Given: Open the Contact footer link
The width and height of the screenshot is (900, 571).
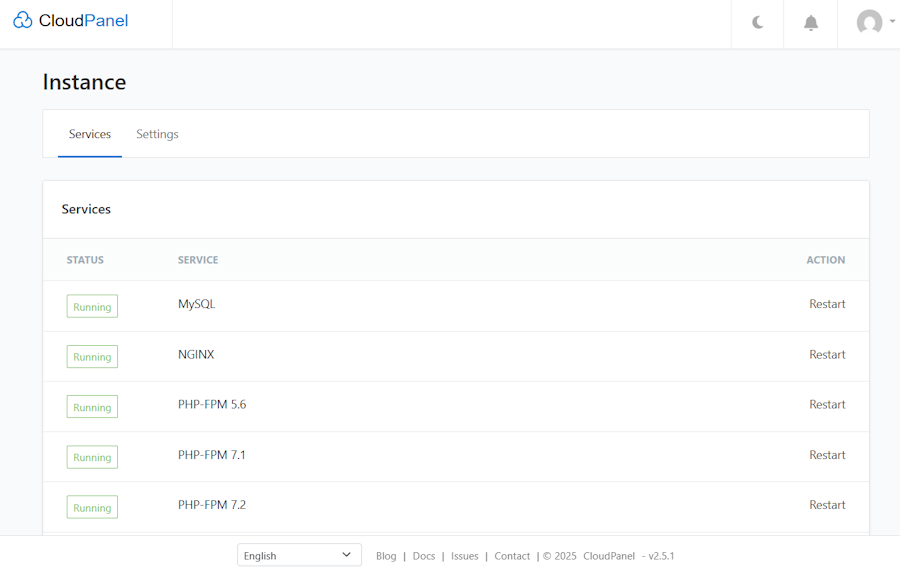Looking at the screenshot, I should 512,556.
